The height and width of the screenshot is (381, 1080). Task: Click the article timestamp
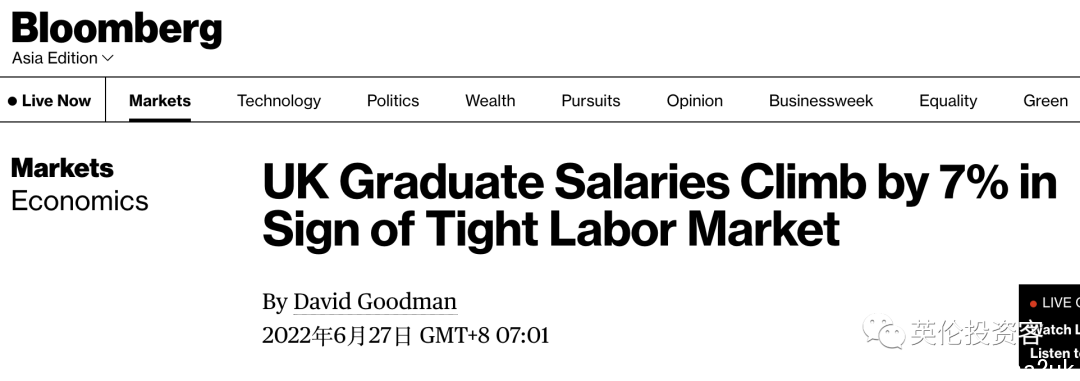(x=406, y=336)
